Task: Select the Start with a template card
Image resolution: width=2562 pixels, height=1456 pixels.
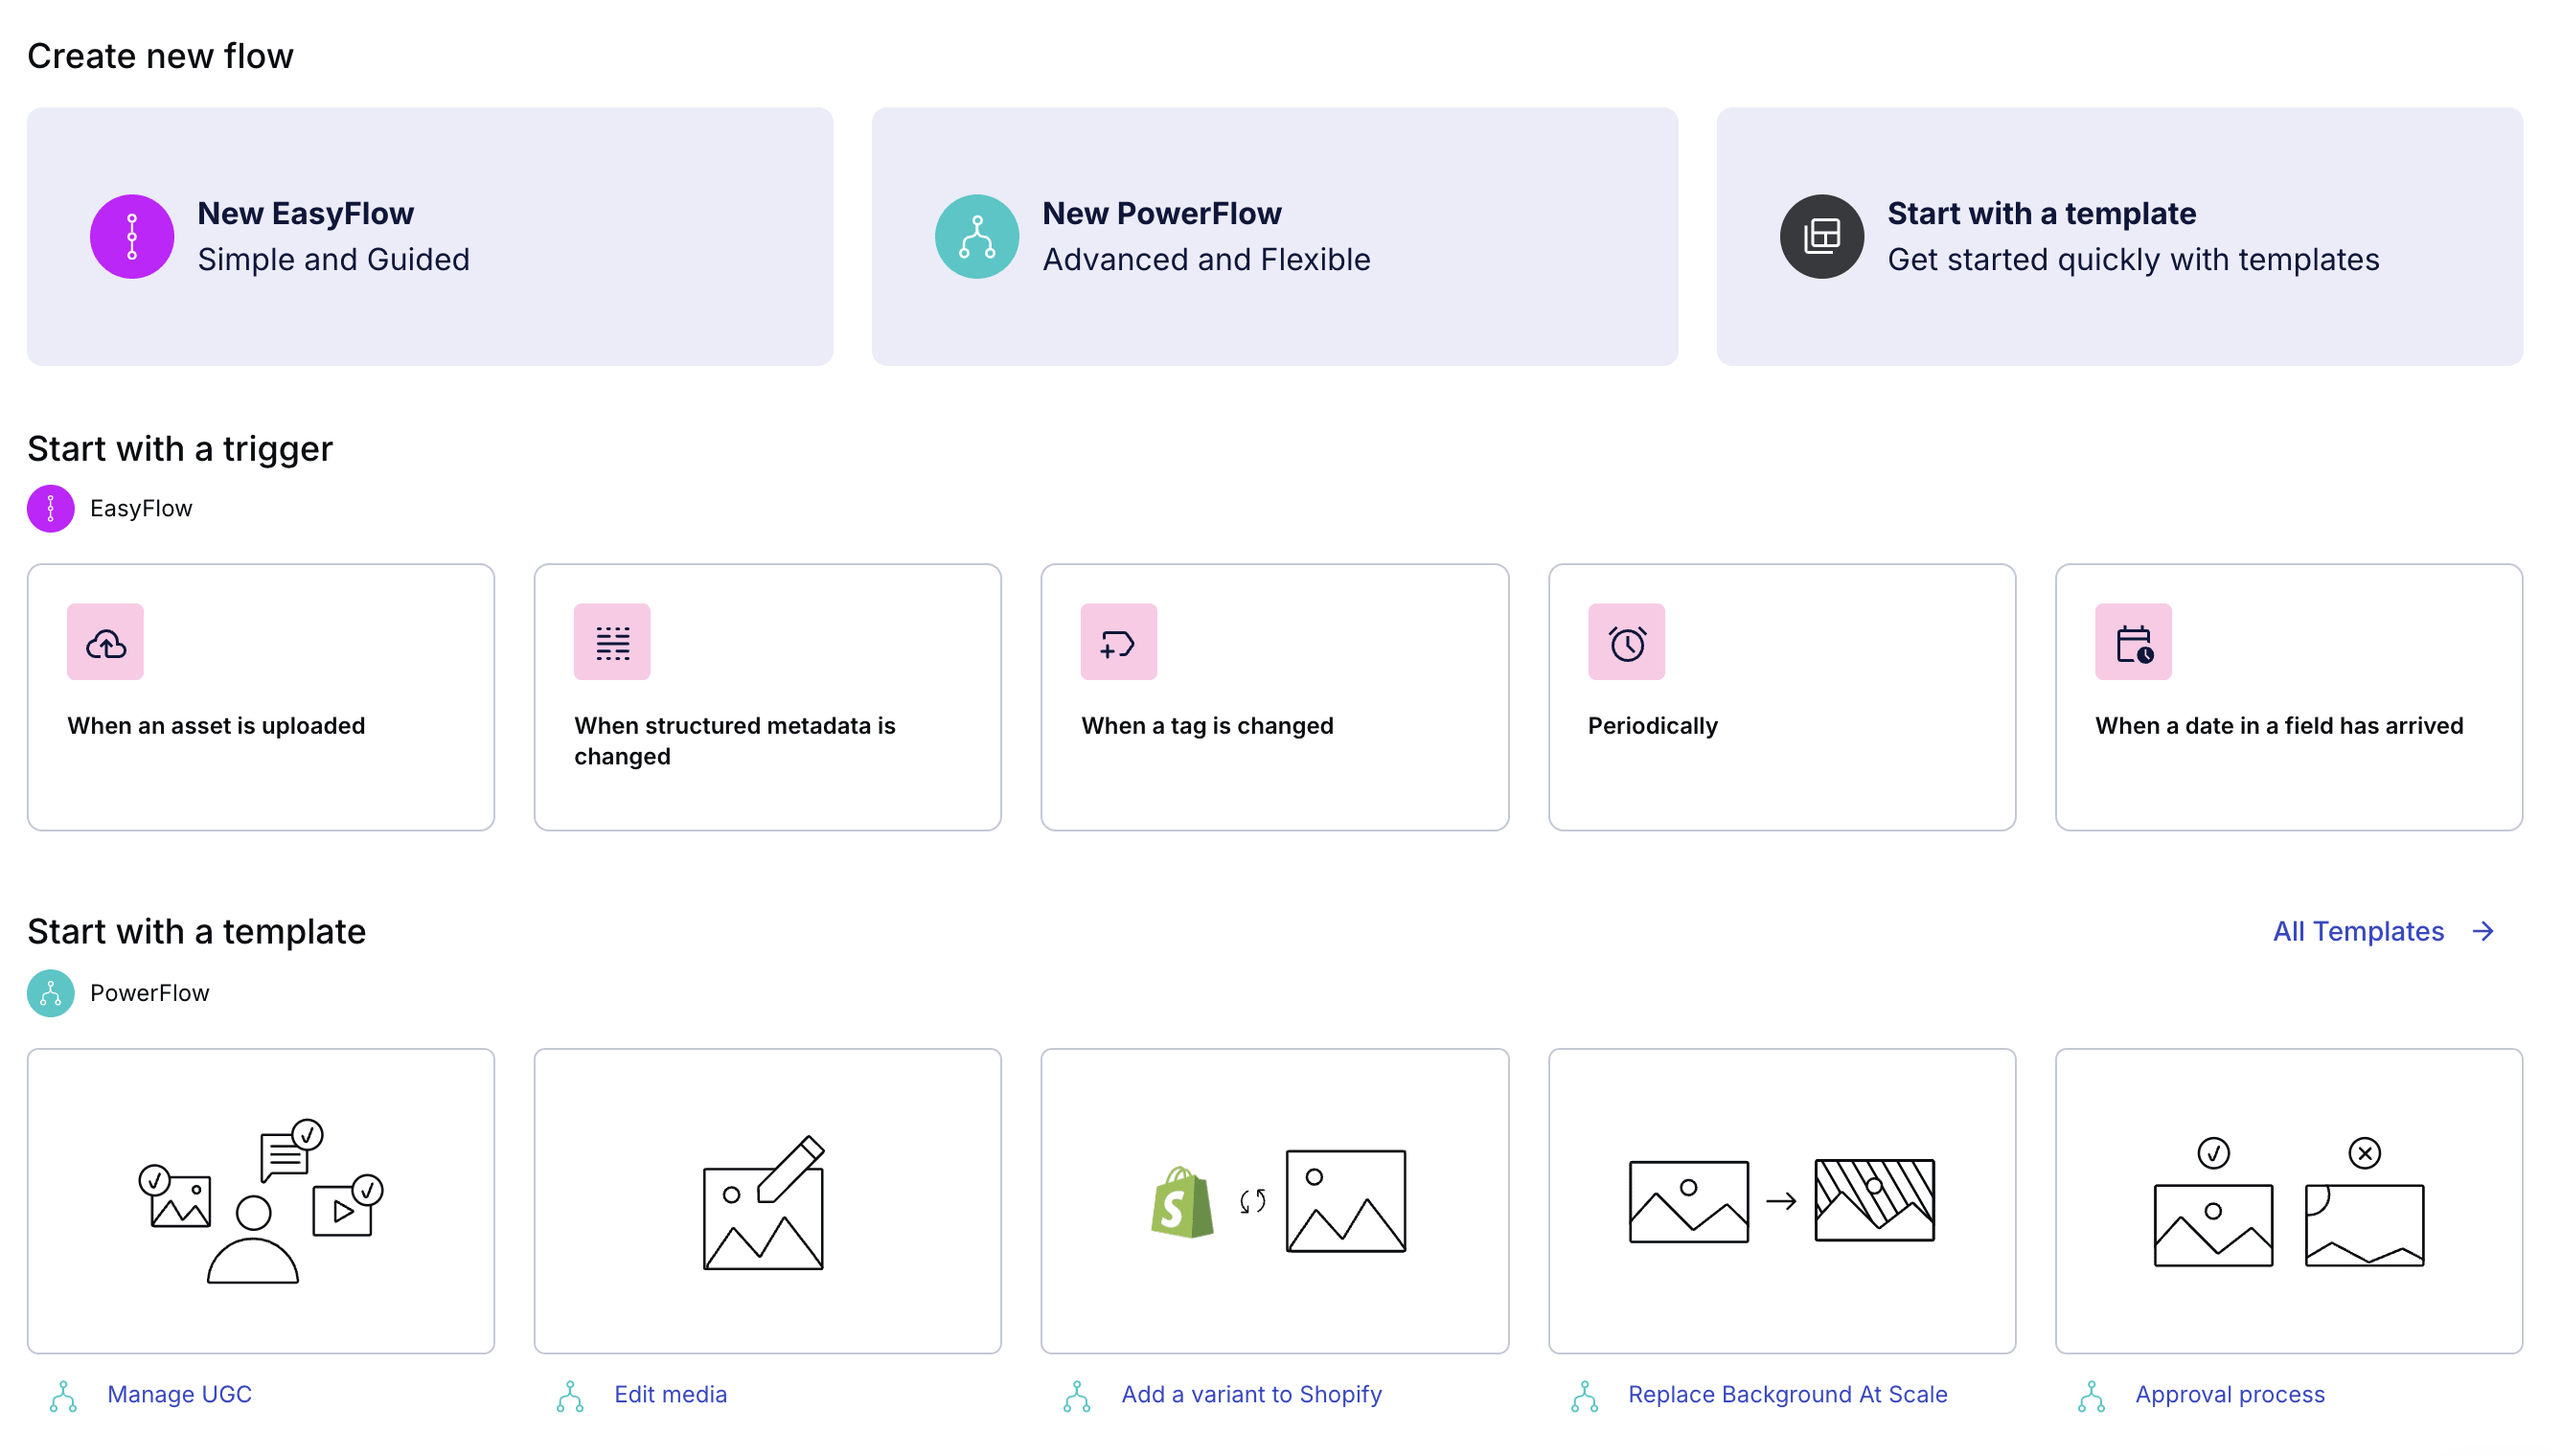Action: coord(2119,236)
